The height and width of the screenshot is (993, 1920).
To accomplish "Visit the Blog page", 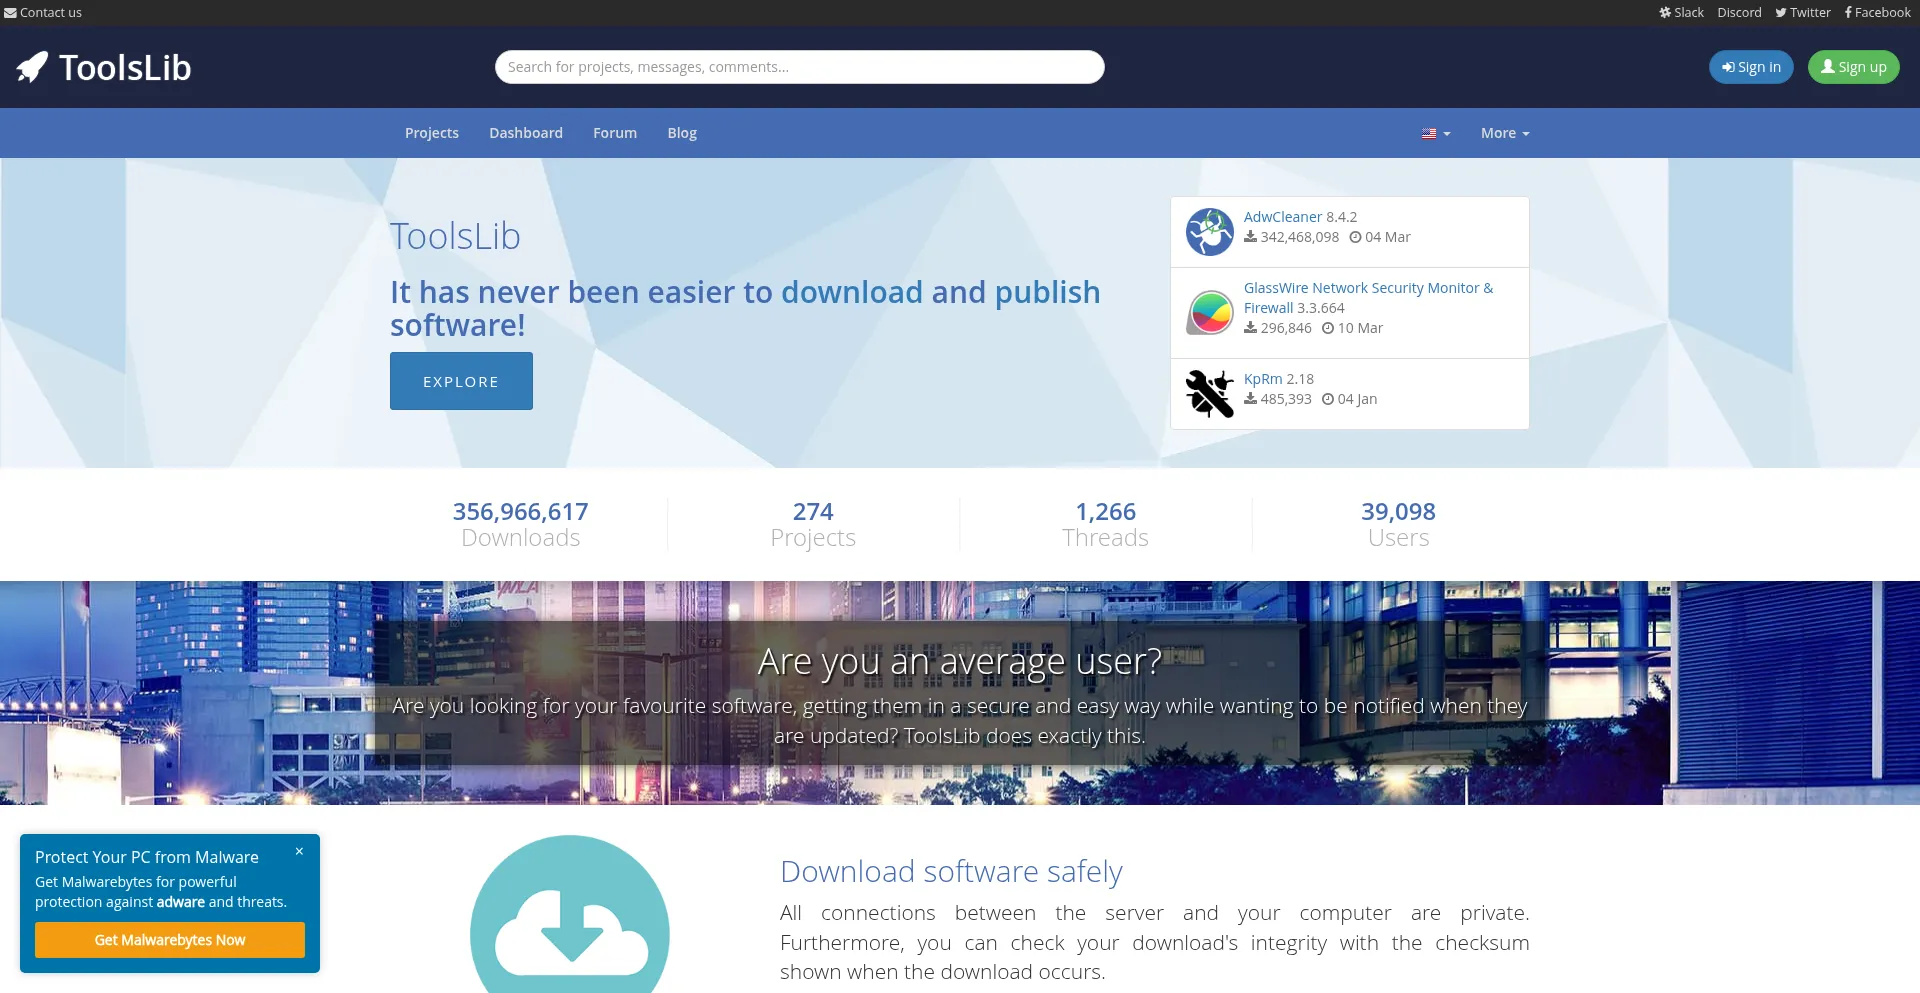I will pos(682,133).
